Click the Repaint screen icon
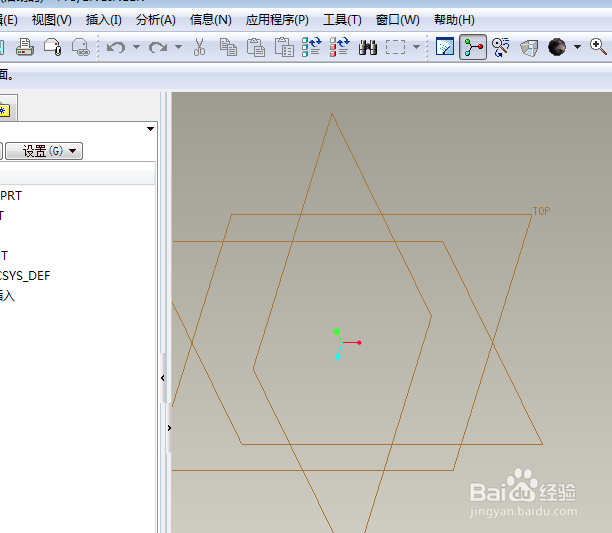612x533 pixels. [445, 47]
